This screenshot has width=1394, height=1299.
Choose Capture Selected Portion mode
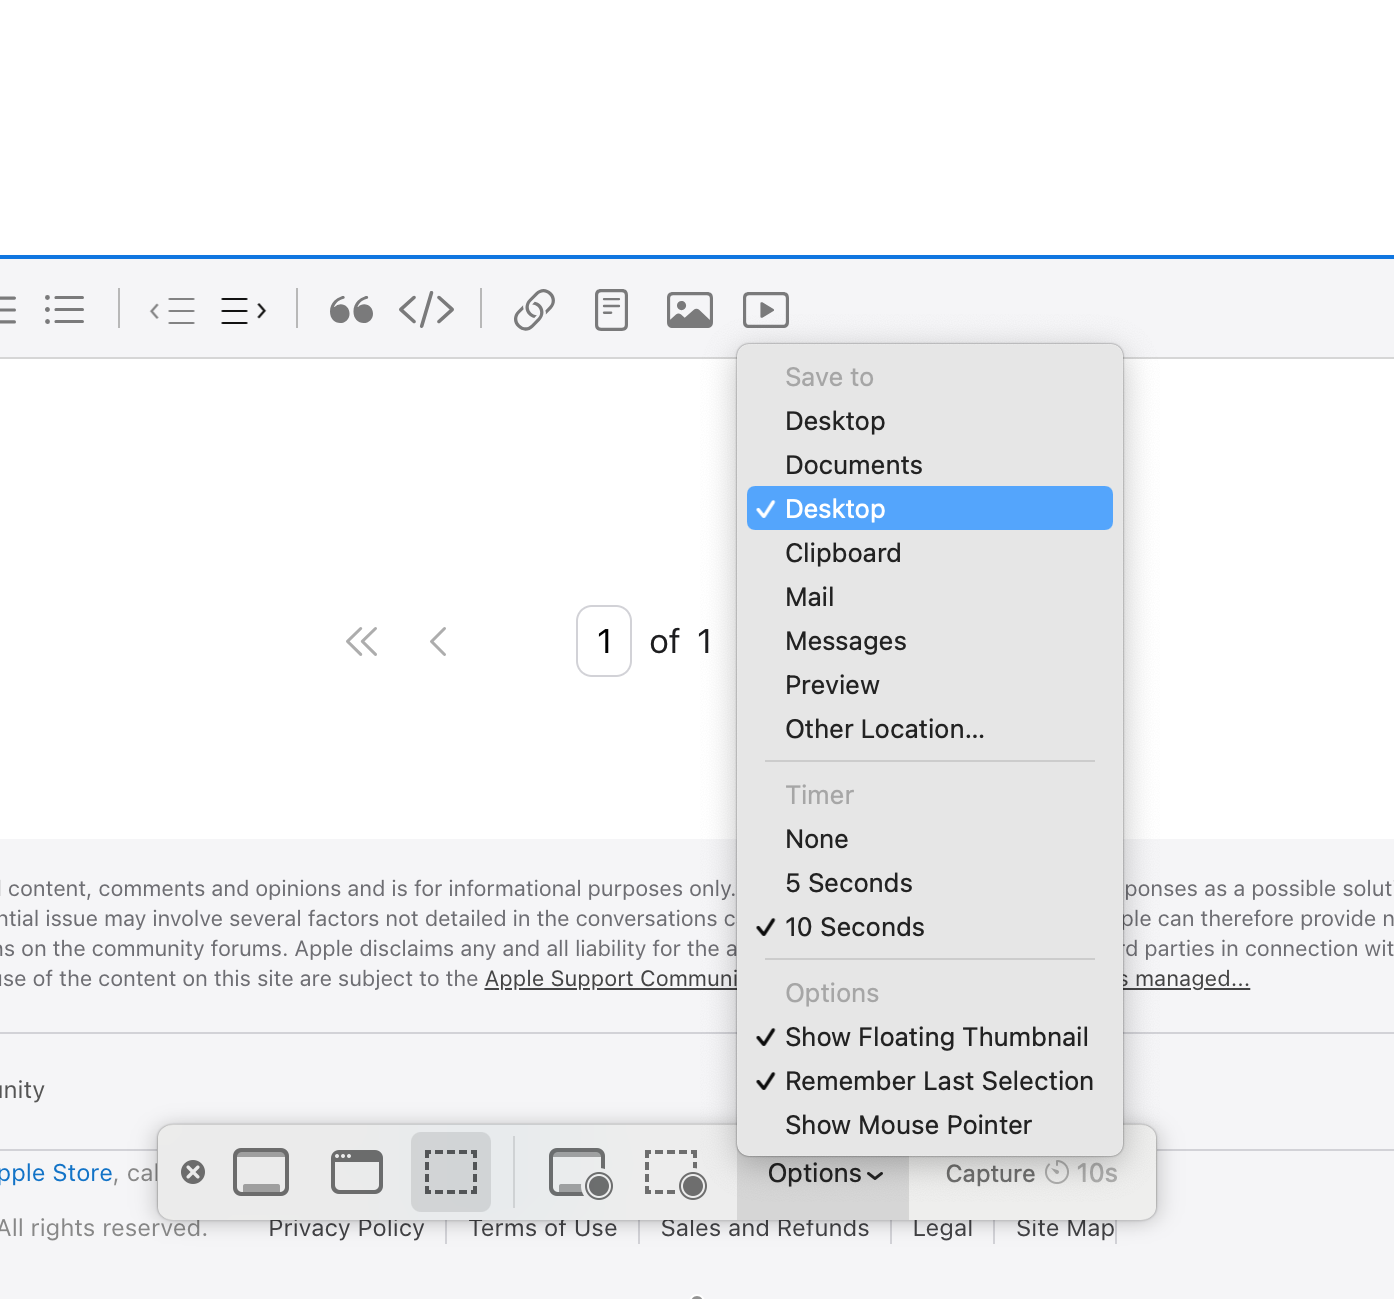pos(451,1172)
